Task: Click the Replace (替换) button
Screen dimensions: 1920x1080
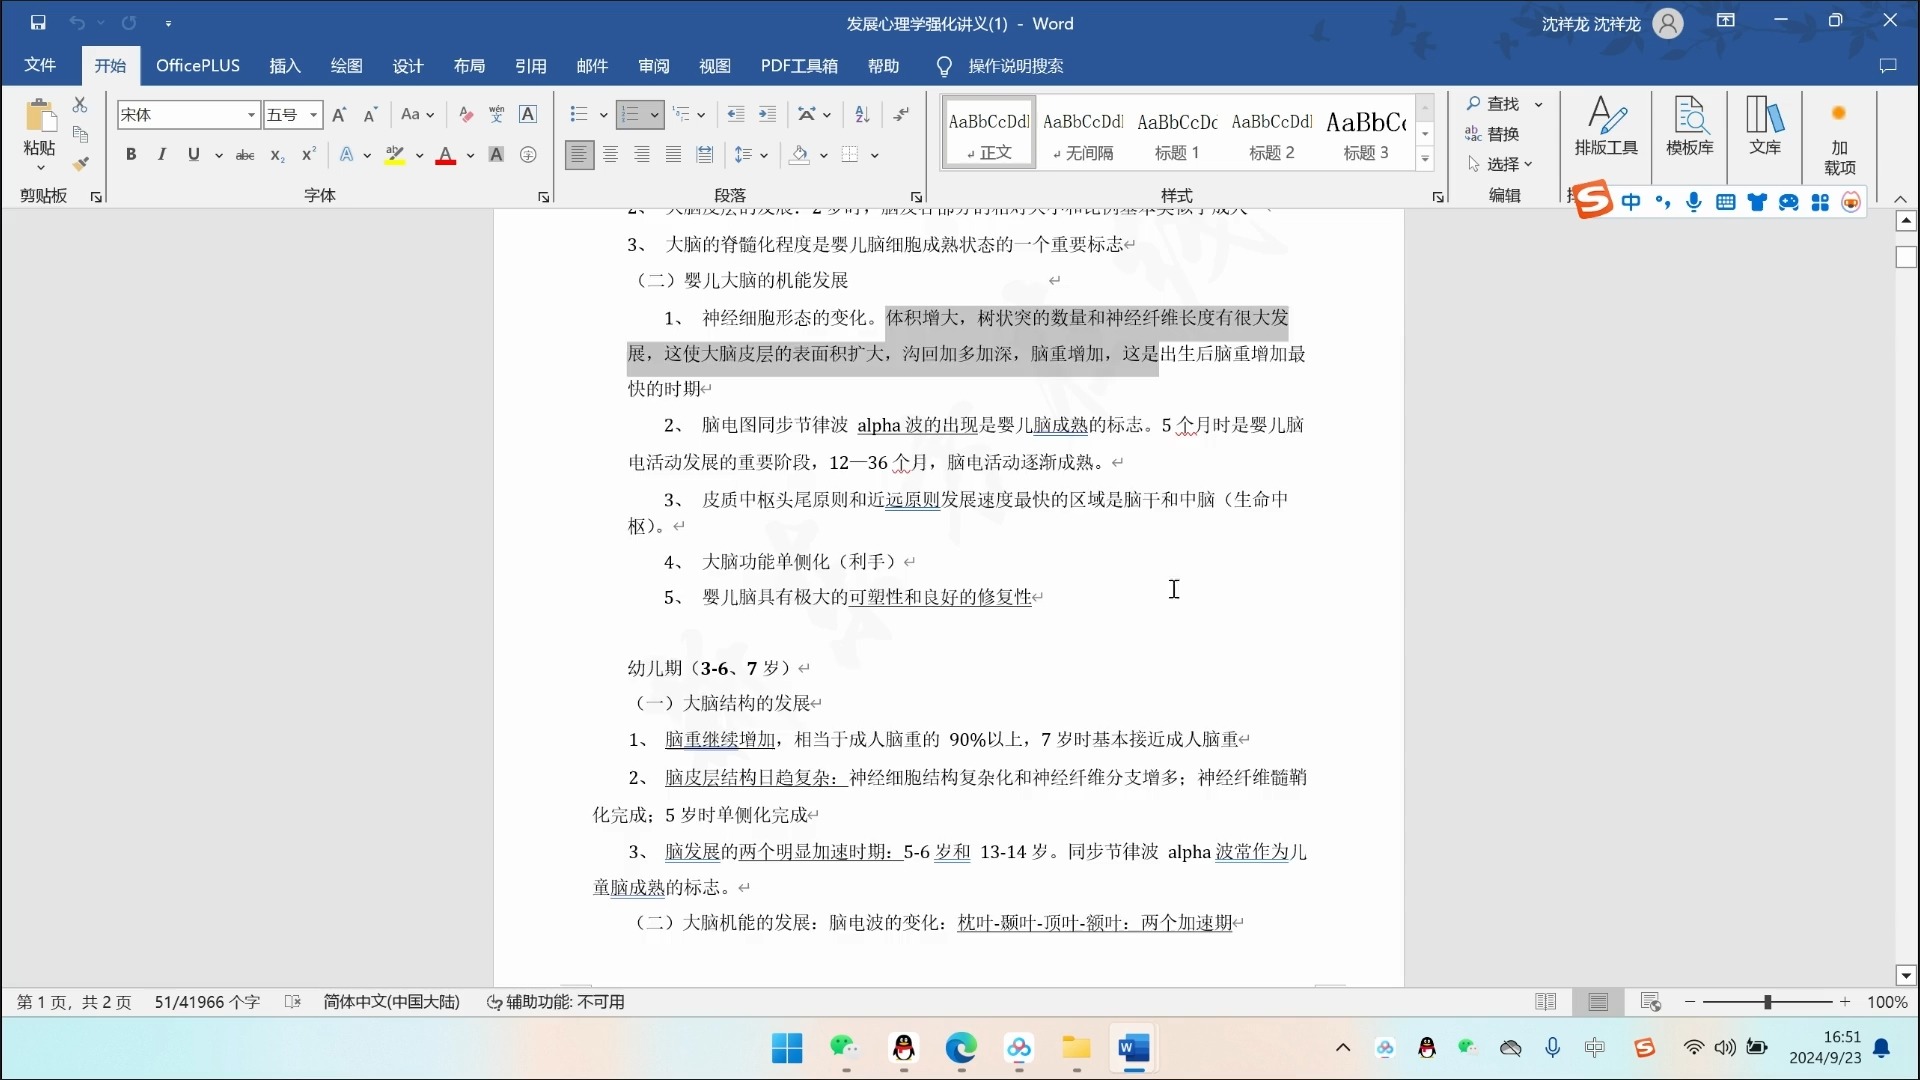Action: click(1493, 133)
